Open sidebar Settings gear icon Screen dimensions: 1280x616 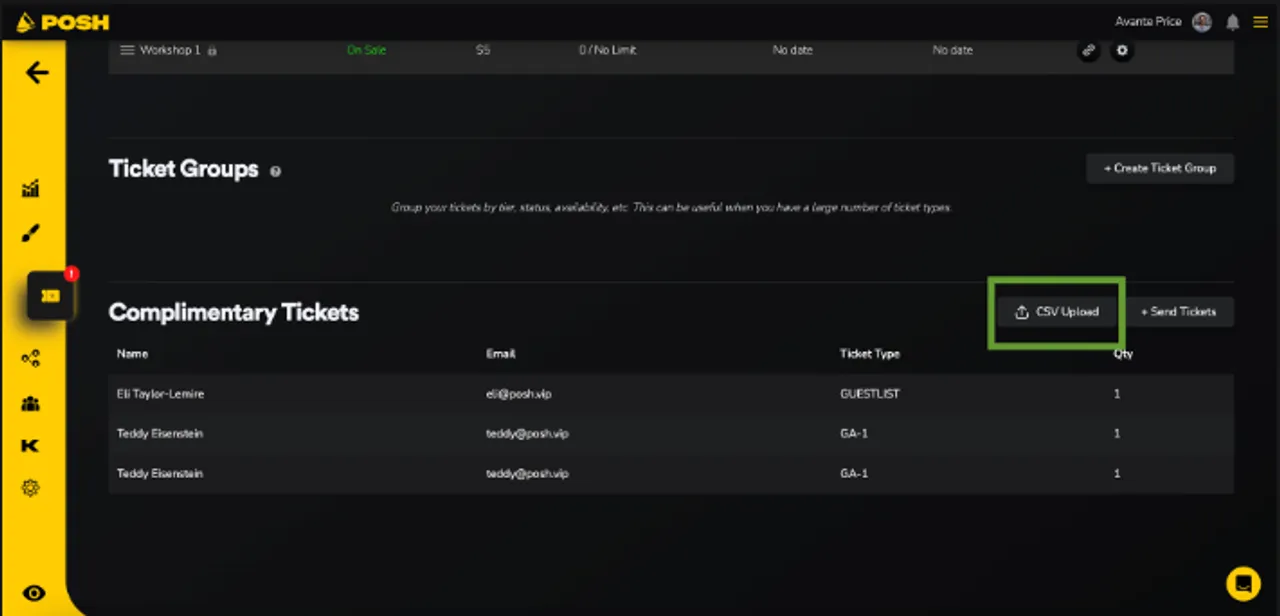click(x=30, y=488)
